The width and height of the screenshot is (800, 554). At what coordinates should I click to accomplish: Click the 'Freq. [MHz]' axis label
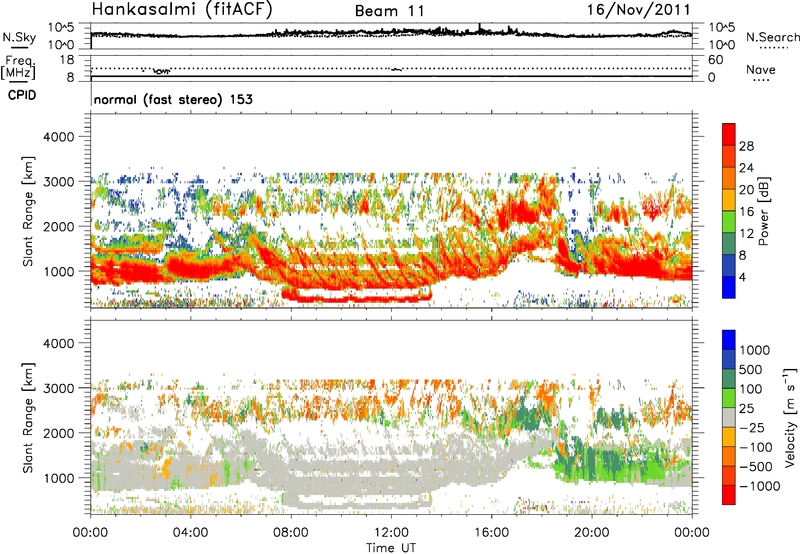(19, 68)
